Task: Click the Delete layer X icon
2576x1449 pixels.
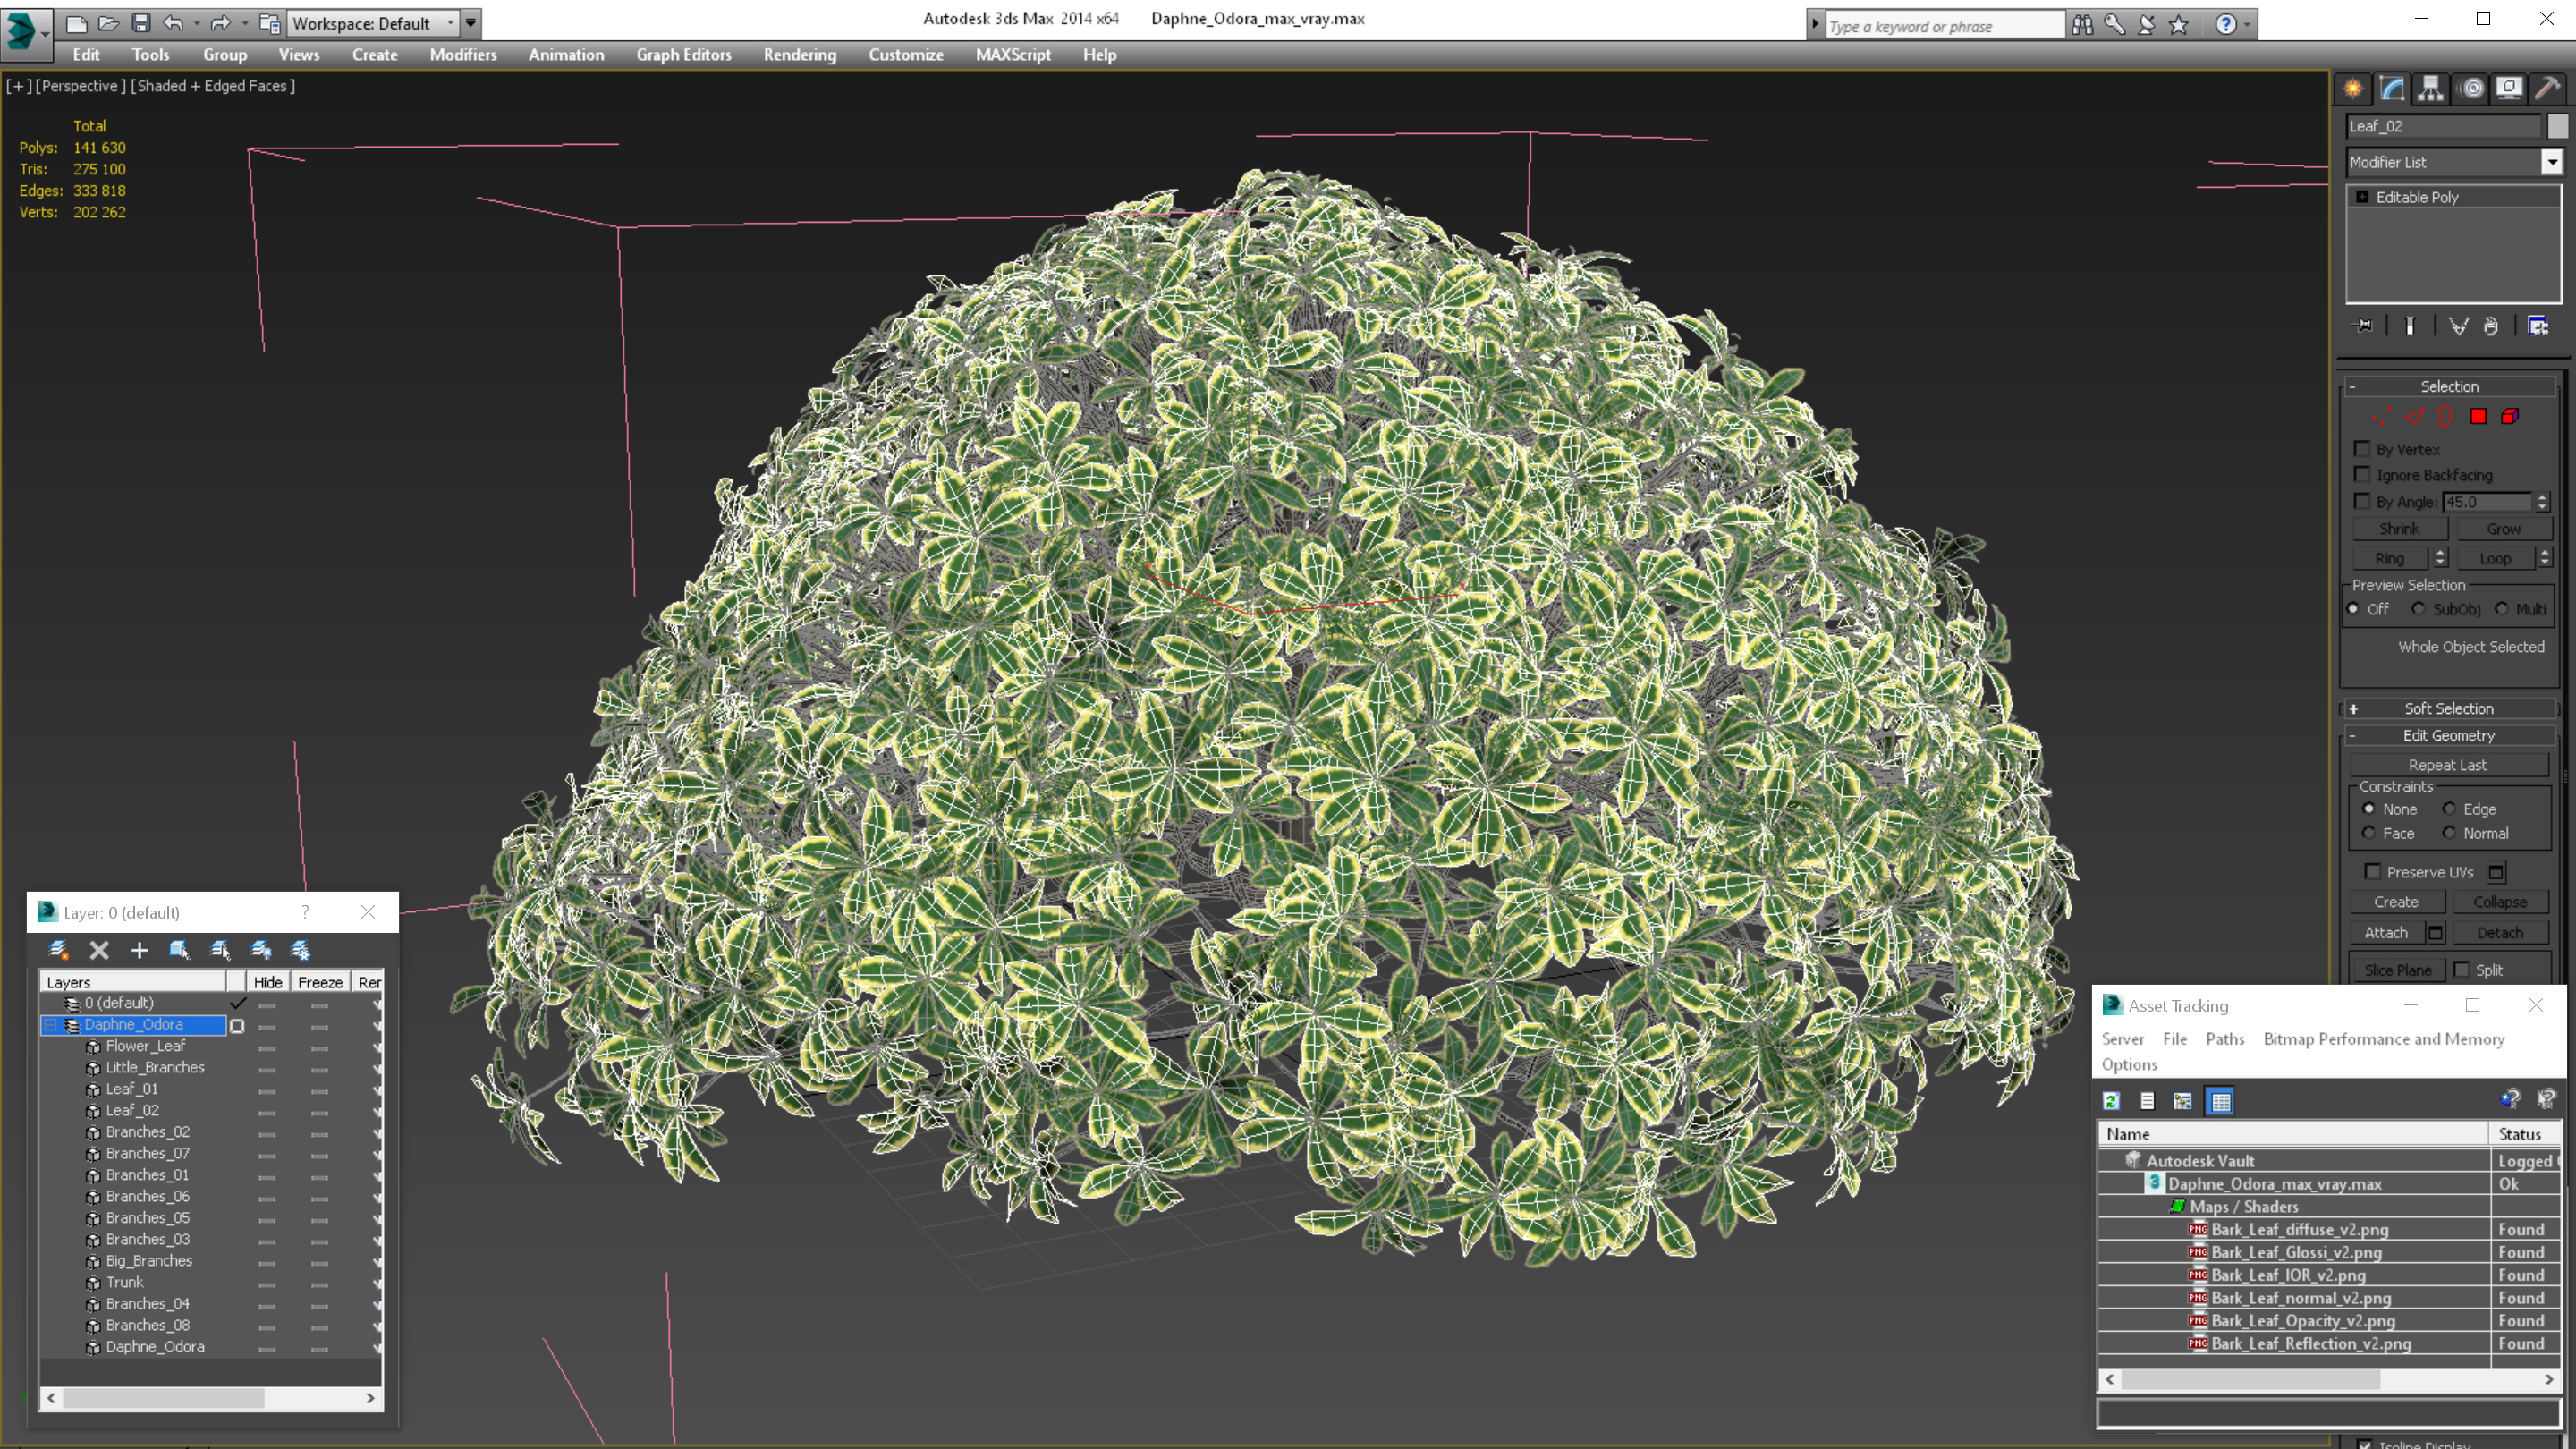Action: click(x=99, y=950)
